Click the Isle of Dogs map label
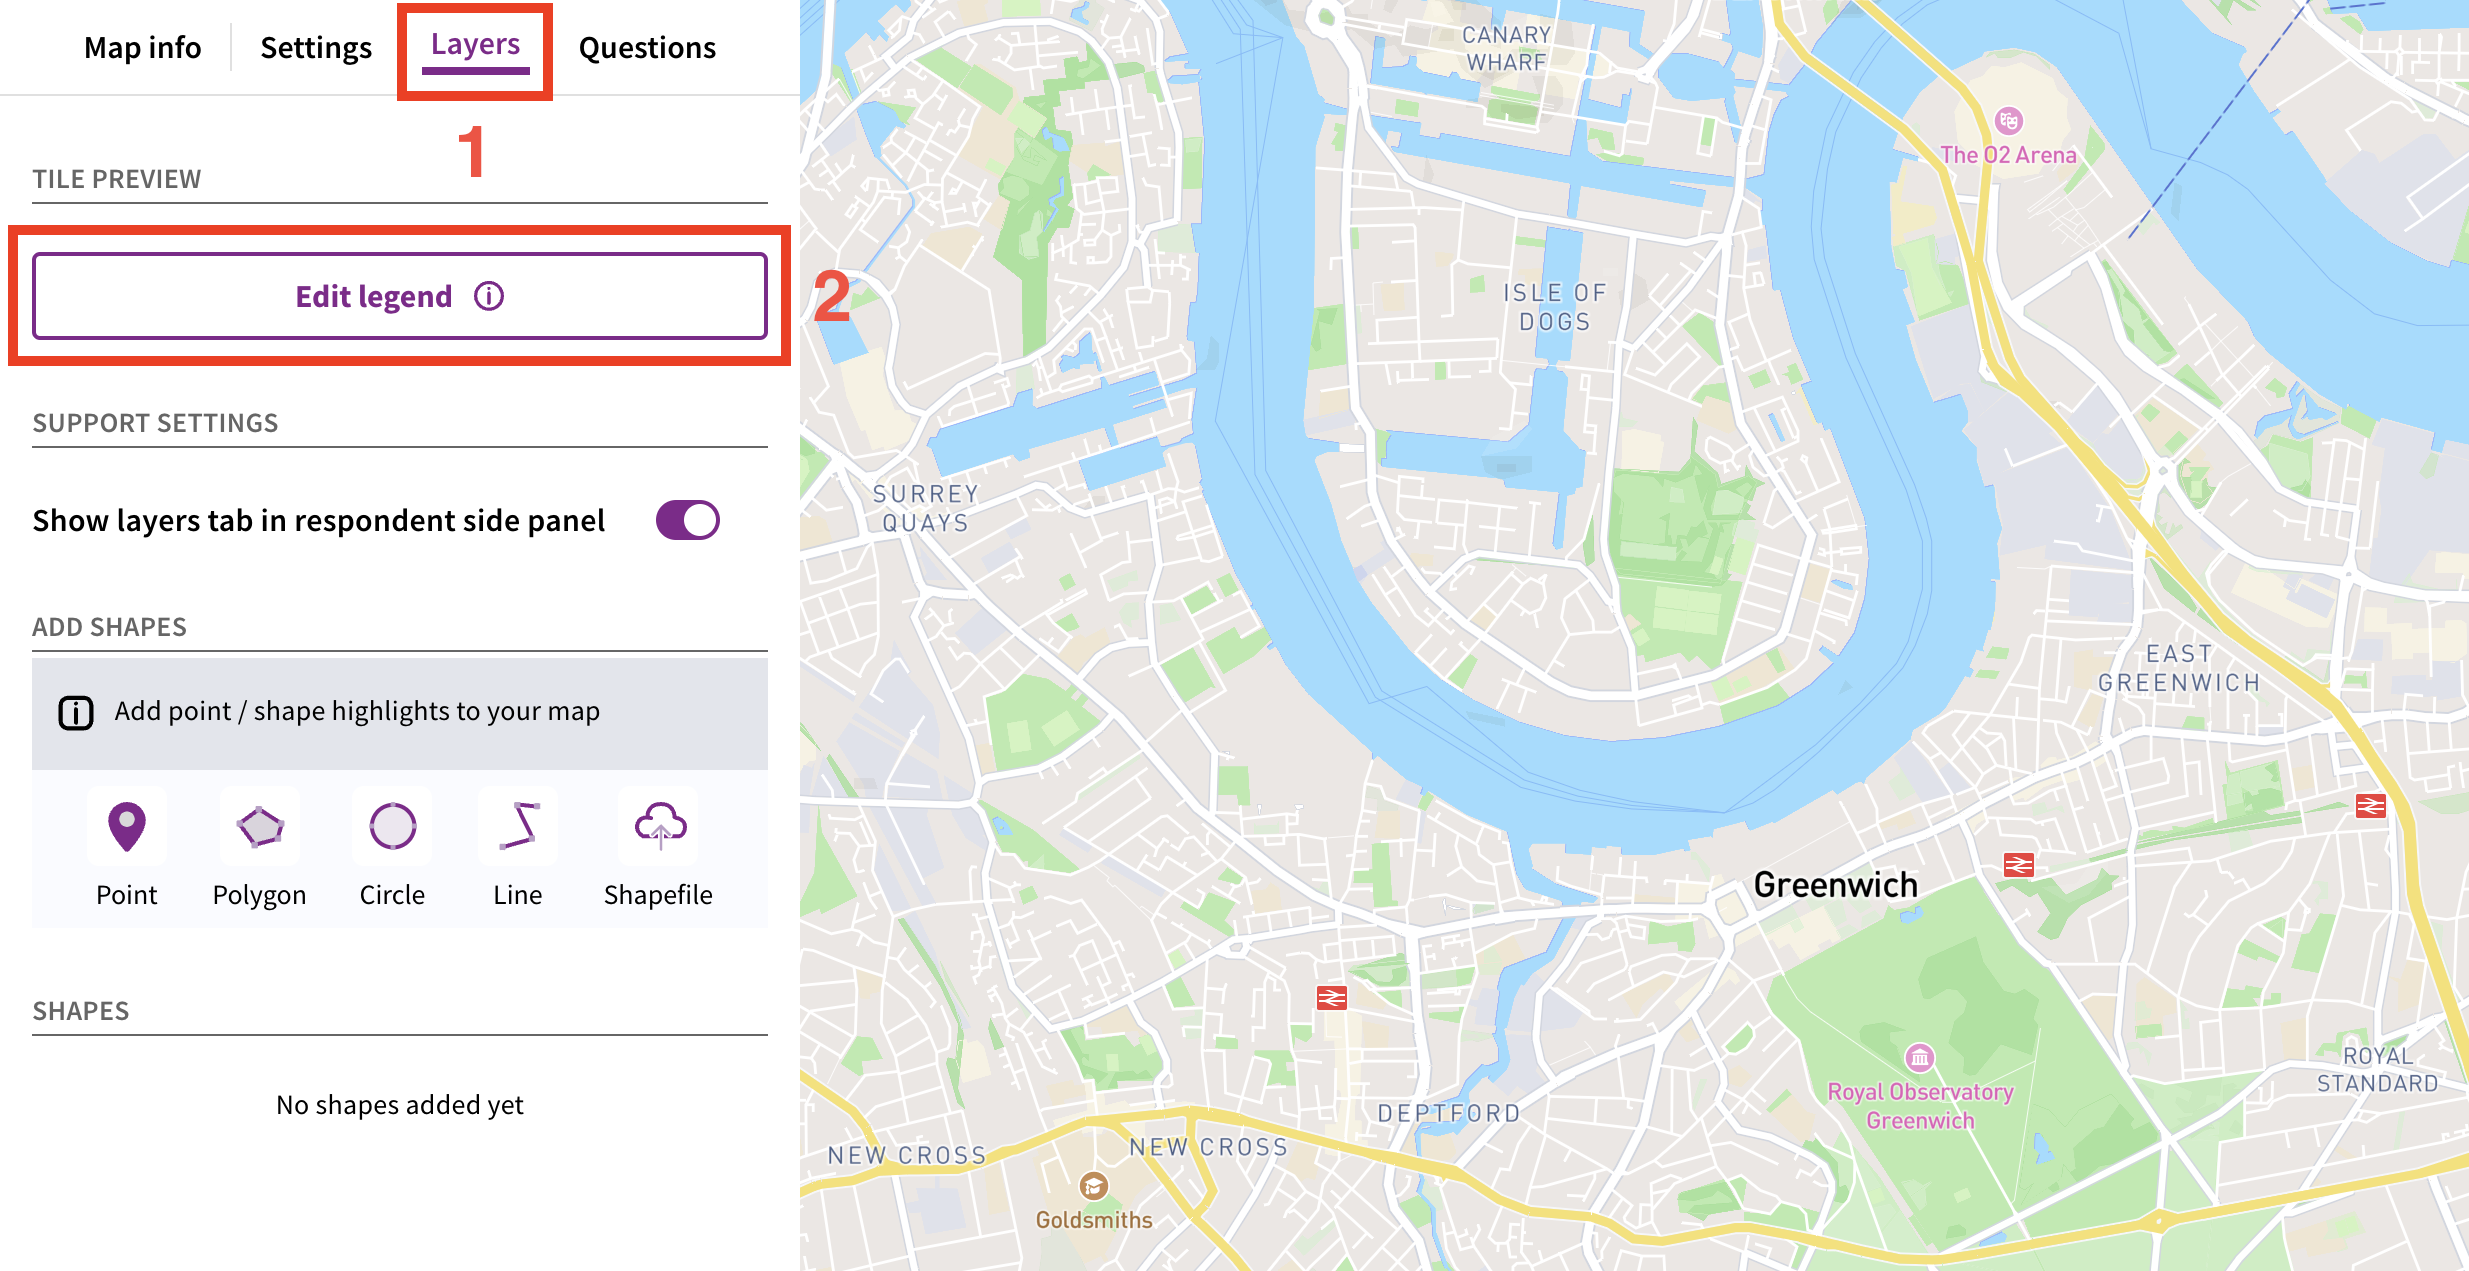Screen dimensions: 2469x1271 (1554, 307)
